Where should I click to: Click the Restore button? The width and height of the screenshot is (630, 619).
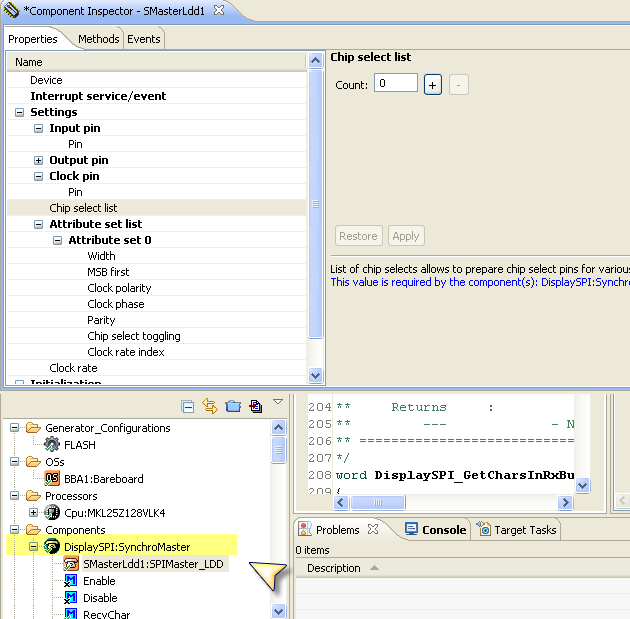pyautogui.click(x=358, y=236)
